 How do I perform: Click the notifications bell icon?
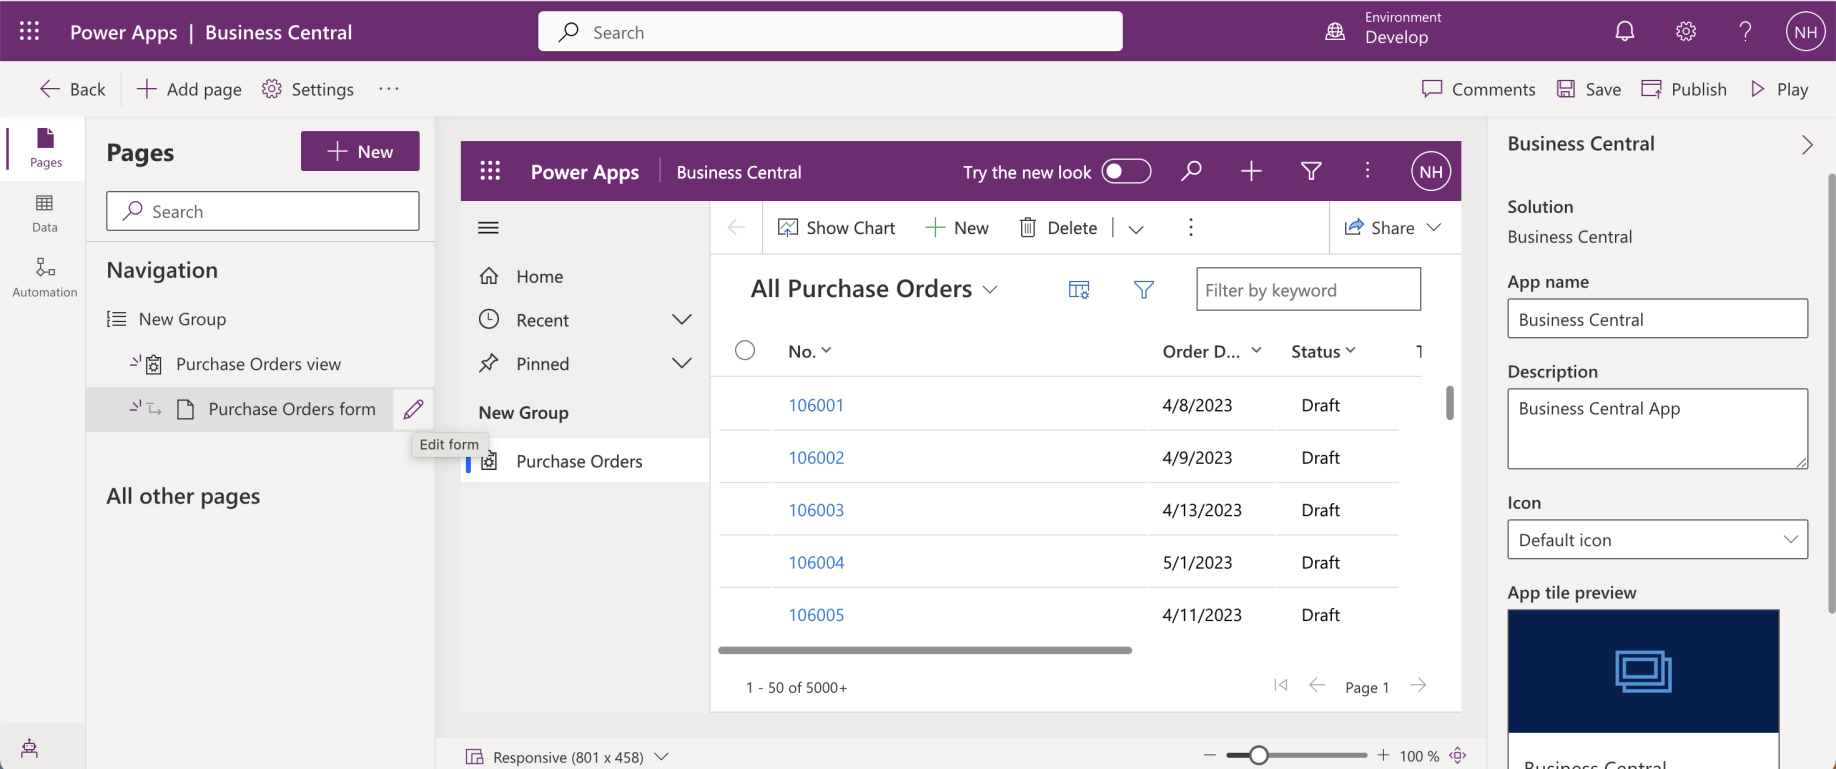tap(1624, 32)
